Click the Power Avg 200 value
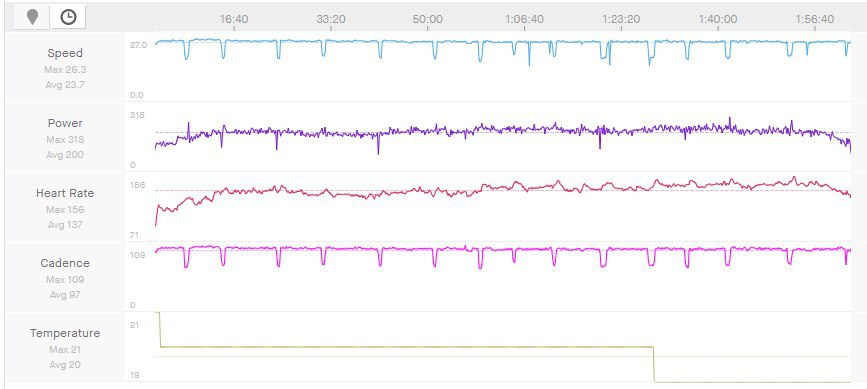 point(65,155)
